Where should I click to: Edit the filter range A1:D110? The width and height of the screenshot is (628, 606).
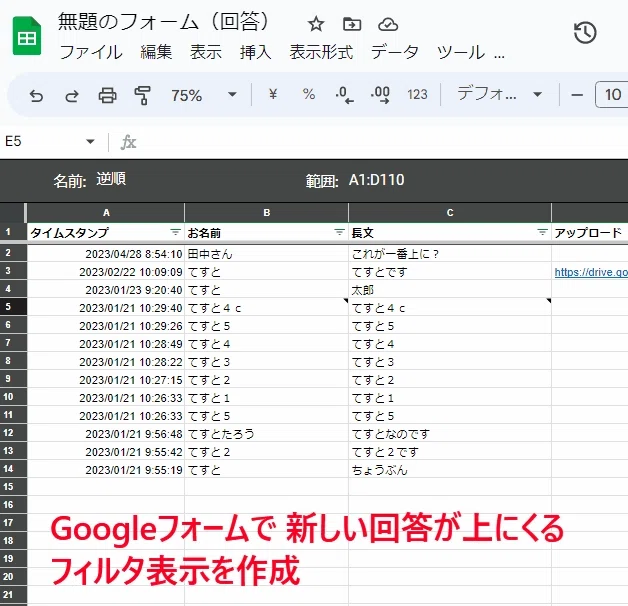(376, 180)
